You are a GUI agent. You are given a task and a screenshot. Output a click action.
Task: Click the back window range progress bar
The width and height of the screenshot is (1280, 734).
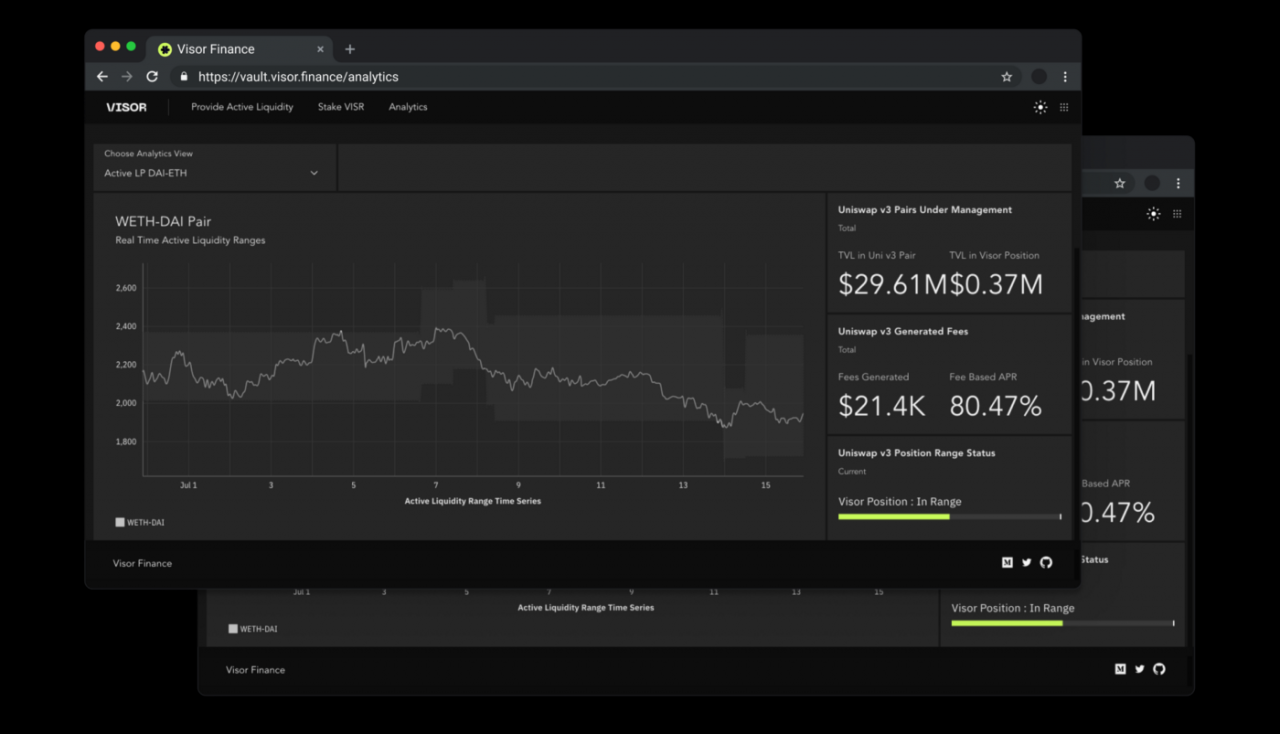[x=1063, y=623]
